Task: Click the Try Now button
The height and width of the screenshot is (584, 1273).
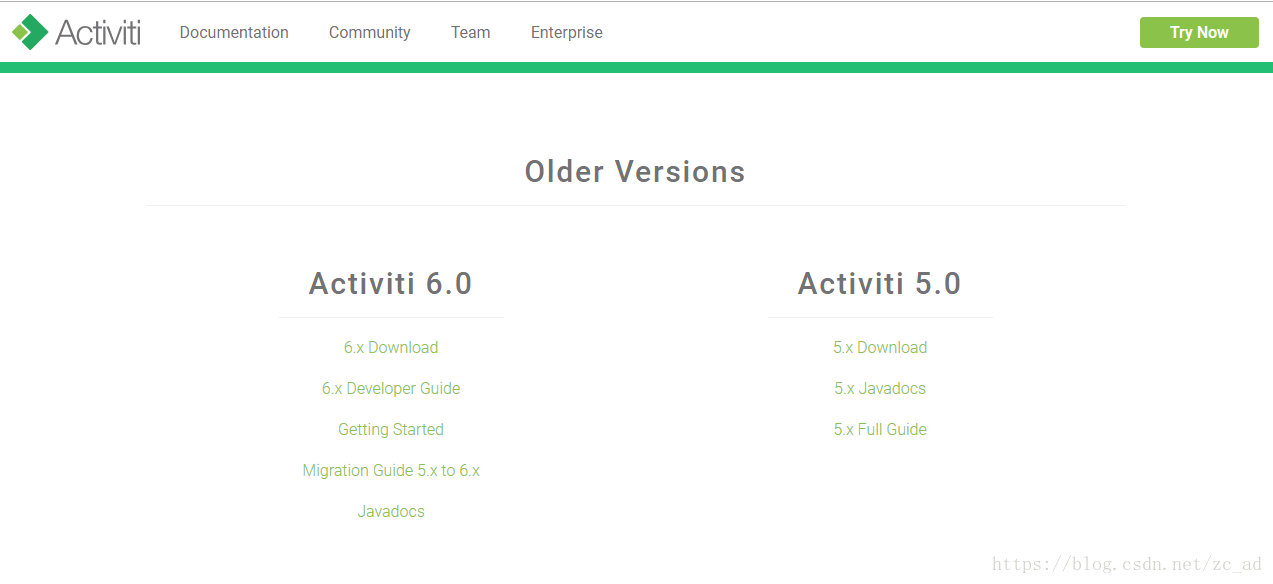Action: coord(1199,32)
